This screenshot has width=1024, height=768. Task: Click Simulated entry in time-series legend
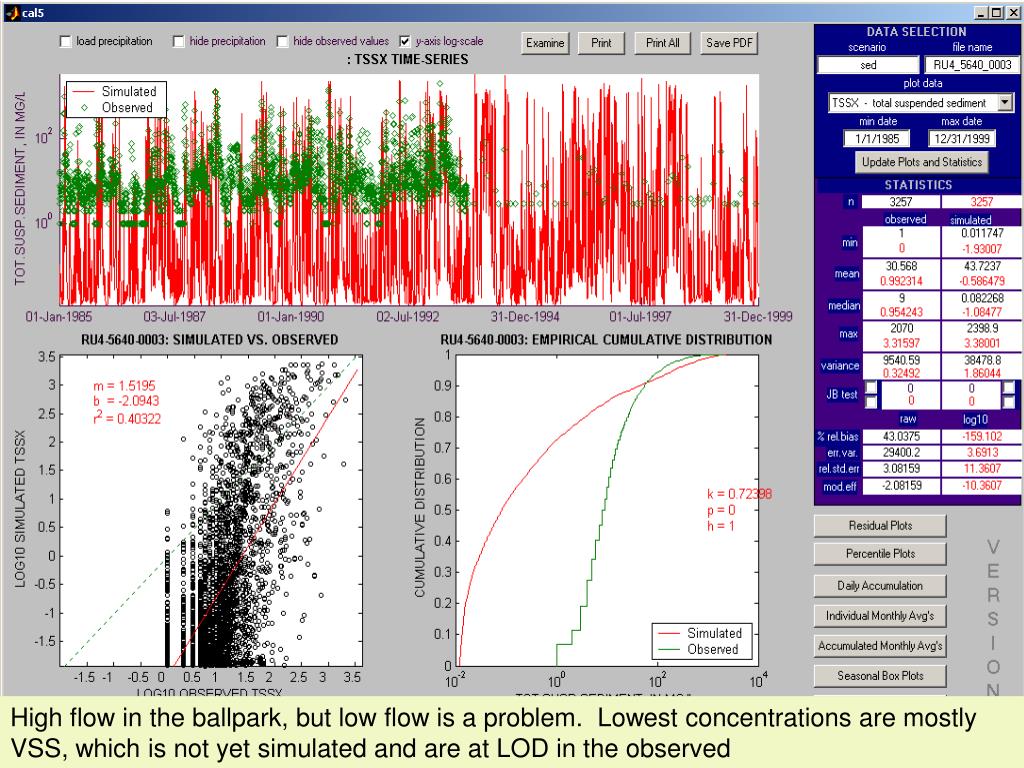[129, 91]
